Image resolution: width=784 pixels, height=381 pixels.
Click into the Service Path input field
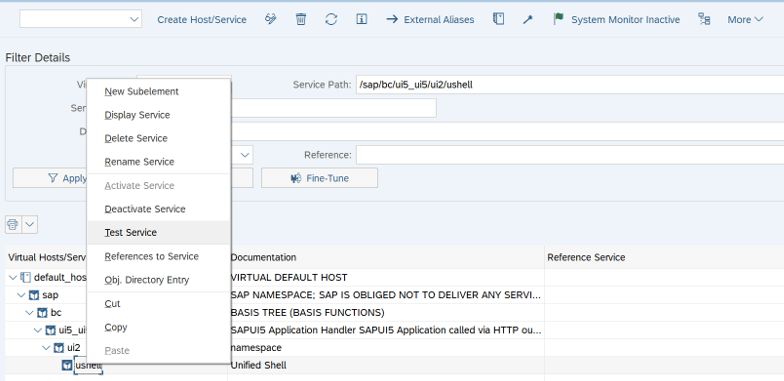click(x=570, y=84)
